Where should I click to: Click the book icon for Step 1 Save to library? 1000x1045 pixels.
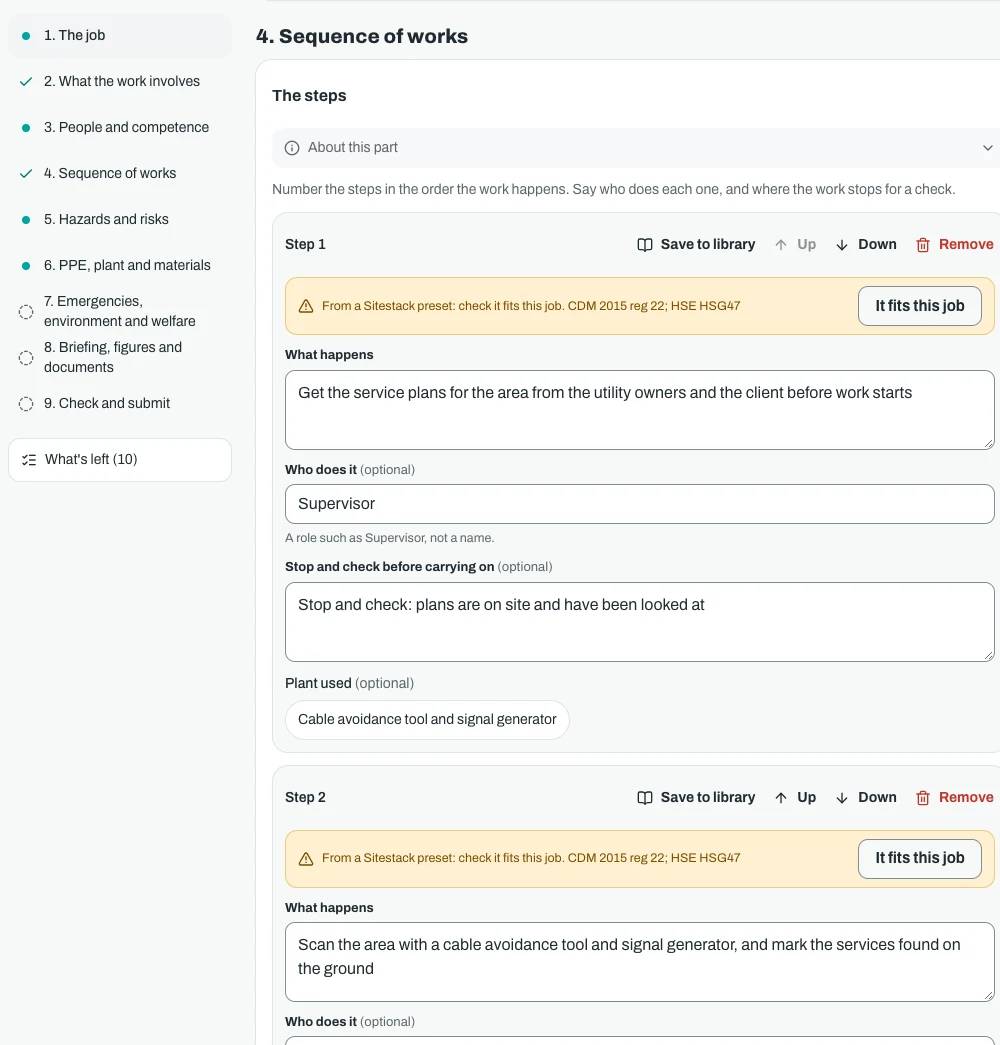pyautogui.click(x=645, y=245)
